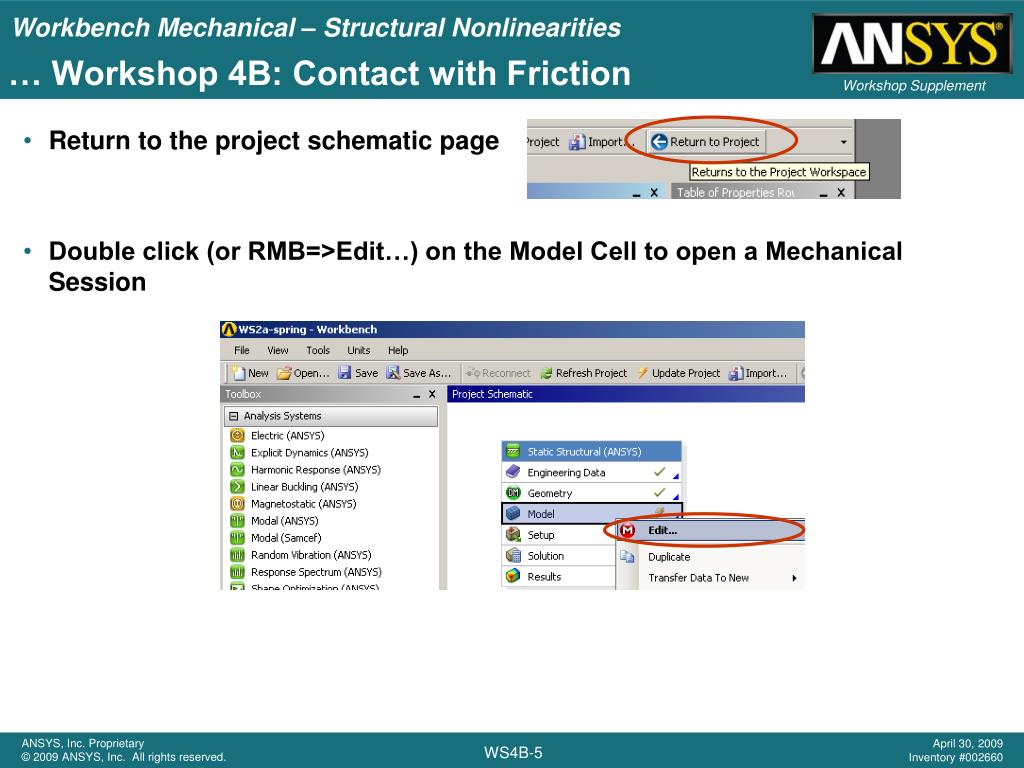The width and height of the screenshot is (1024, 768).
Task: Select the Engineering Data cell
Action: coord(592,472)
